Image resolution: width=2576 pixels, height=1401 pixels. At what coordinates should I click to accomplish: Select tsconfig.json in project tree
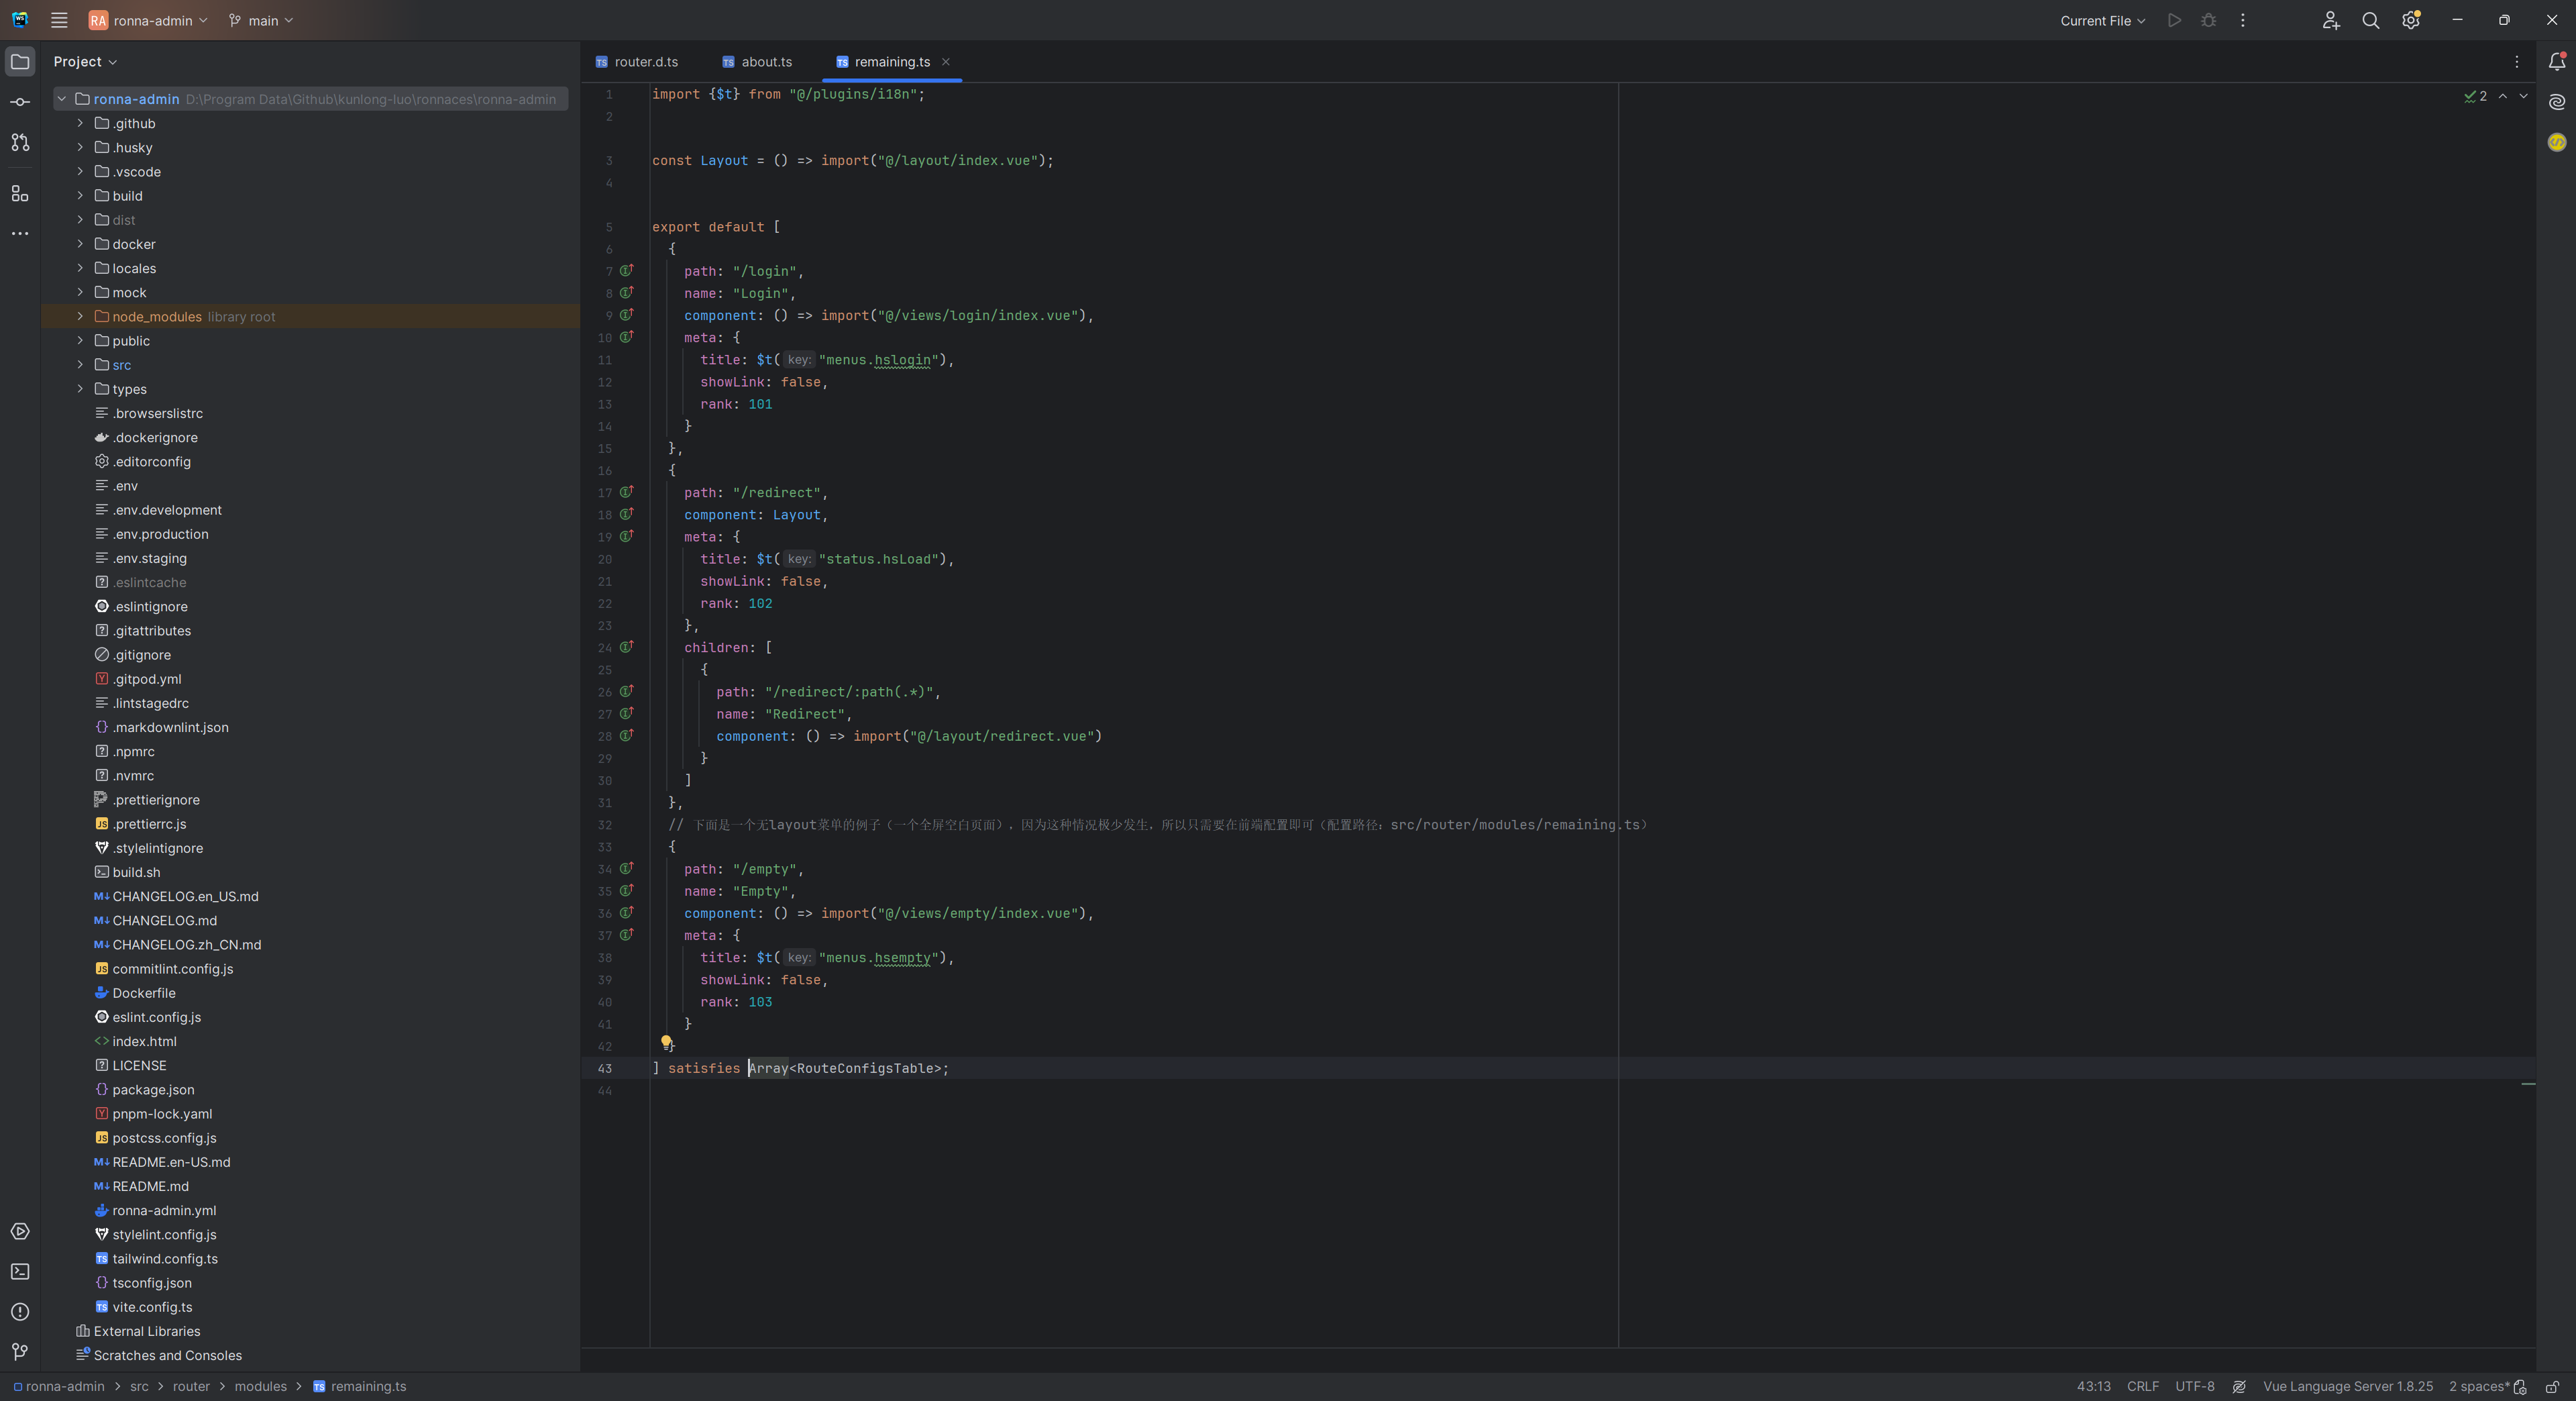click(152, 1283)
